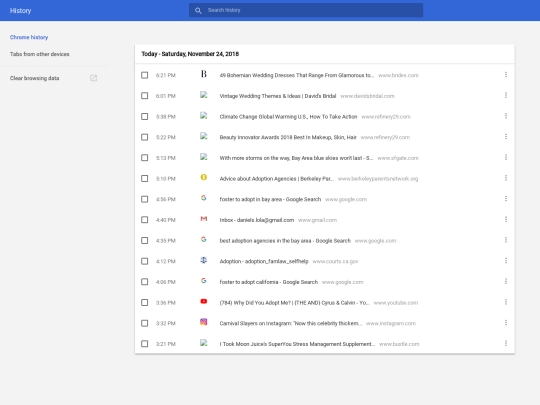Check the 3:21 PM Bustle entry box
The width and height of the screenshot is (540, 405).
[145, 344]
